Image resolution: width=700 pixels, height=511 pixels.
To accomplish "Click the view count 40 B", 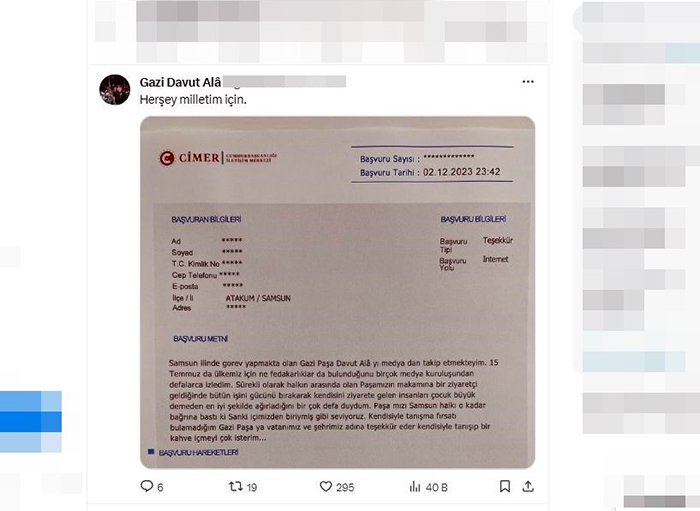I will [437, 487].
